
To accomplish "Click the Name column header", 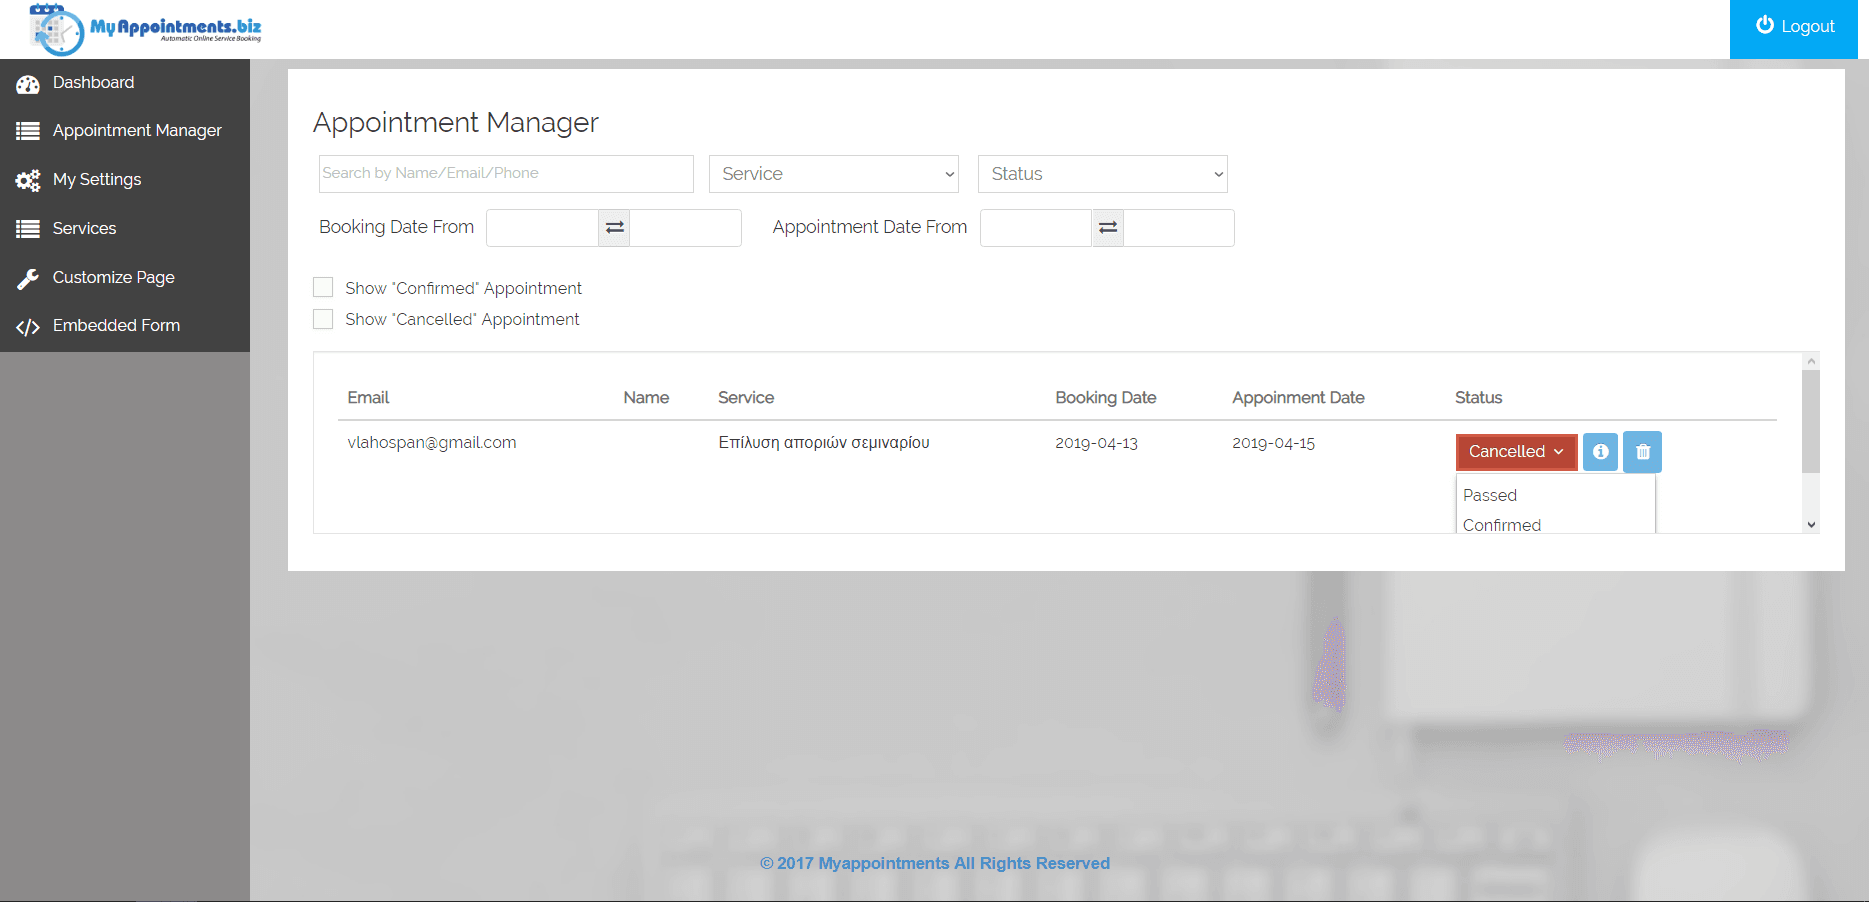I will click(646, 397).
